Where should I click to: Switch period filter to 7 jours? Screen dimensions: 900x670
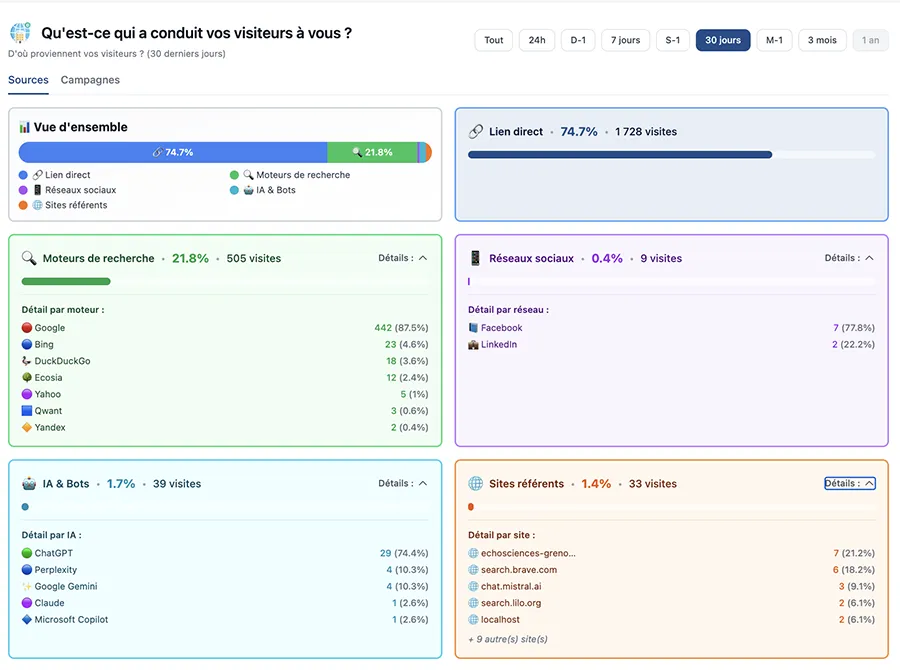pyautogui.click(x=626, y=40)
